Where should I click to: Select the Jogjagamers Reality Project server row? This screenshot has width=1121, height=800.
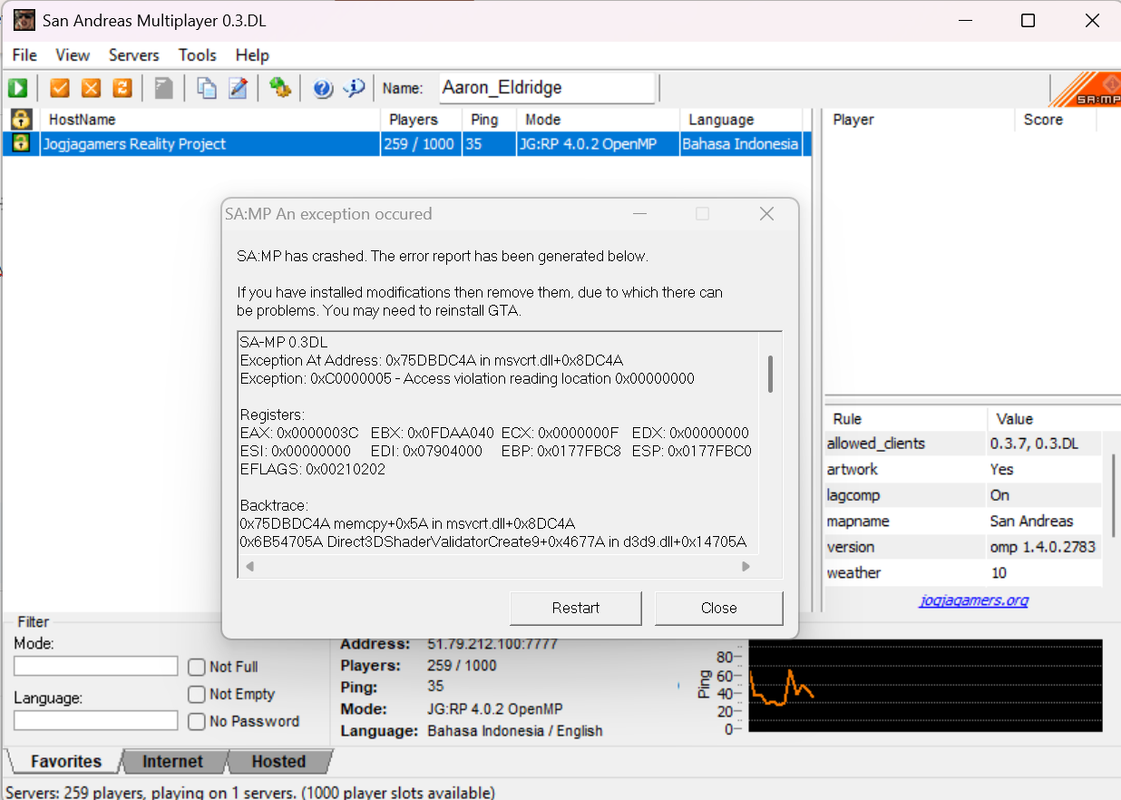click(406, 144)
